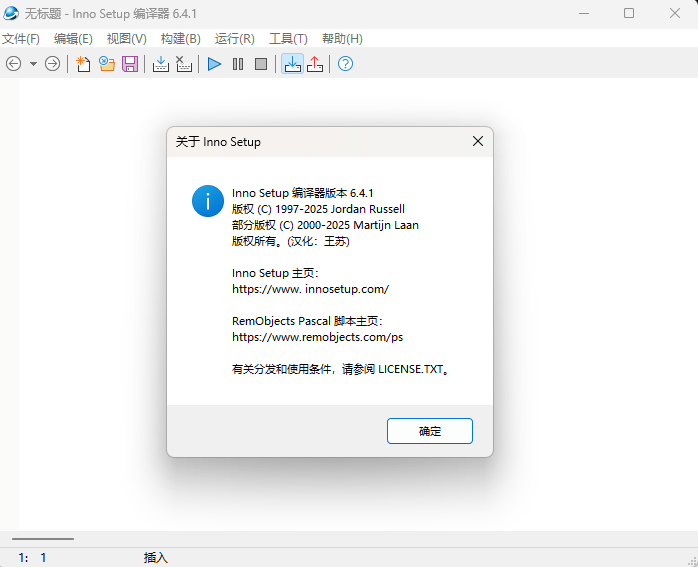Click the 1: 1 cursor position status
This screenshot has height=567, width=698.
(32, 558)
